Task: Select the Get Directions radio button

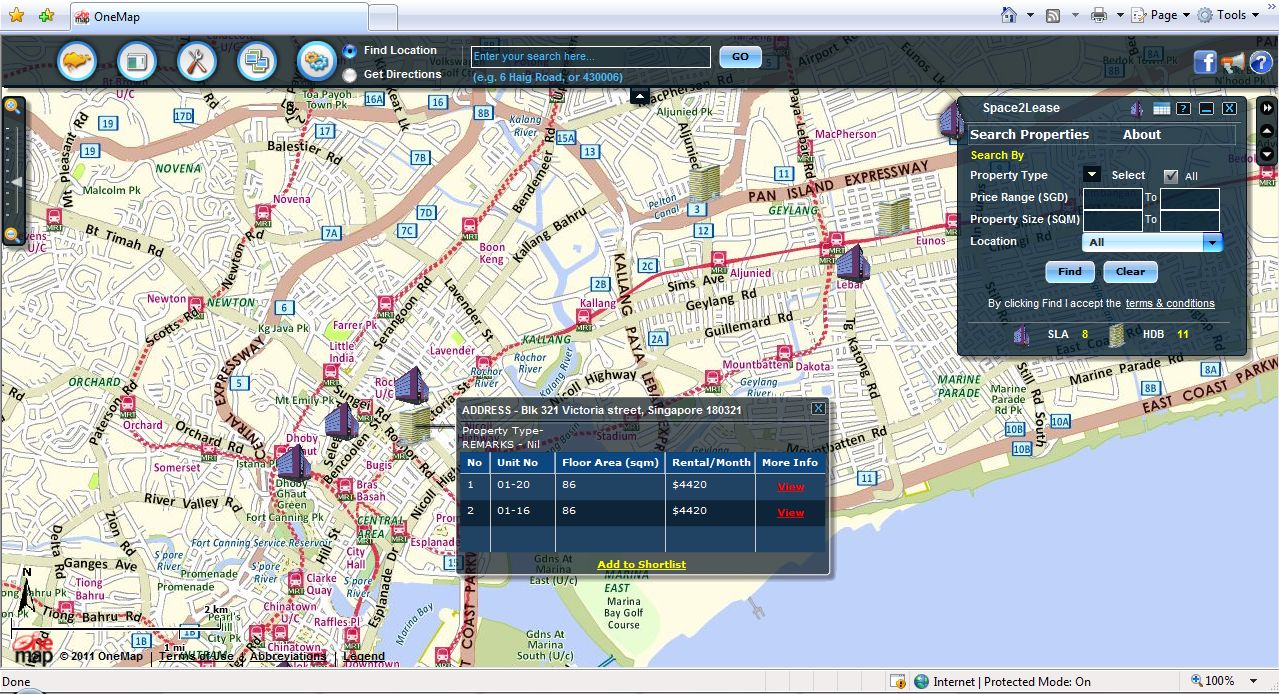Action: point(349,75)
